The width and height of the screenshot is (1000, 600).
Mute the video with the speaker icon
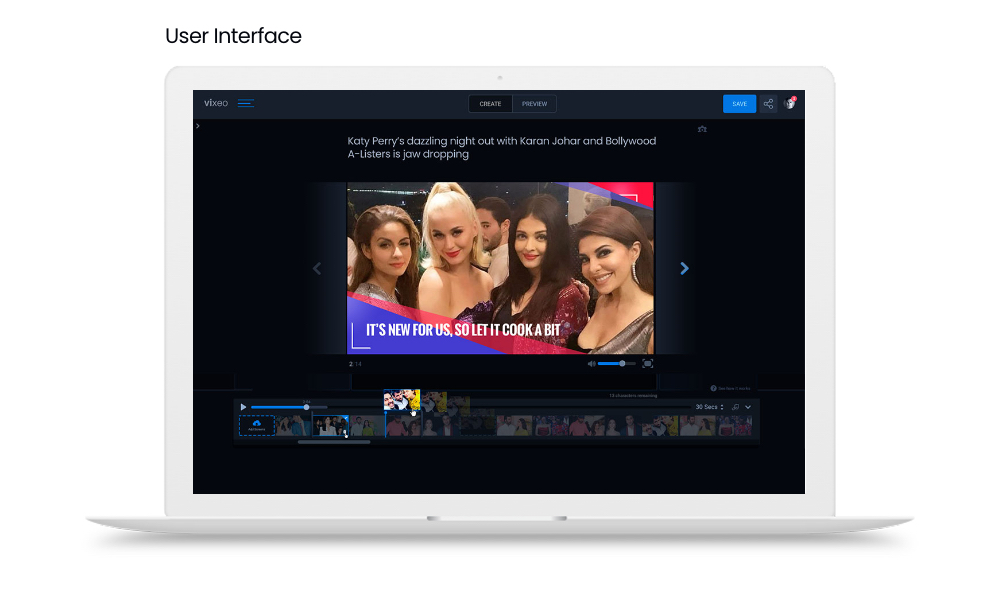(591, 364)
